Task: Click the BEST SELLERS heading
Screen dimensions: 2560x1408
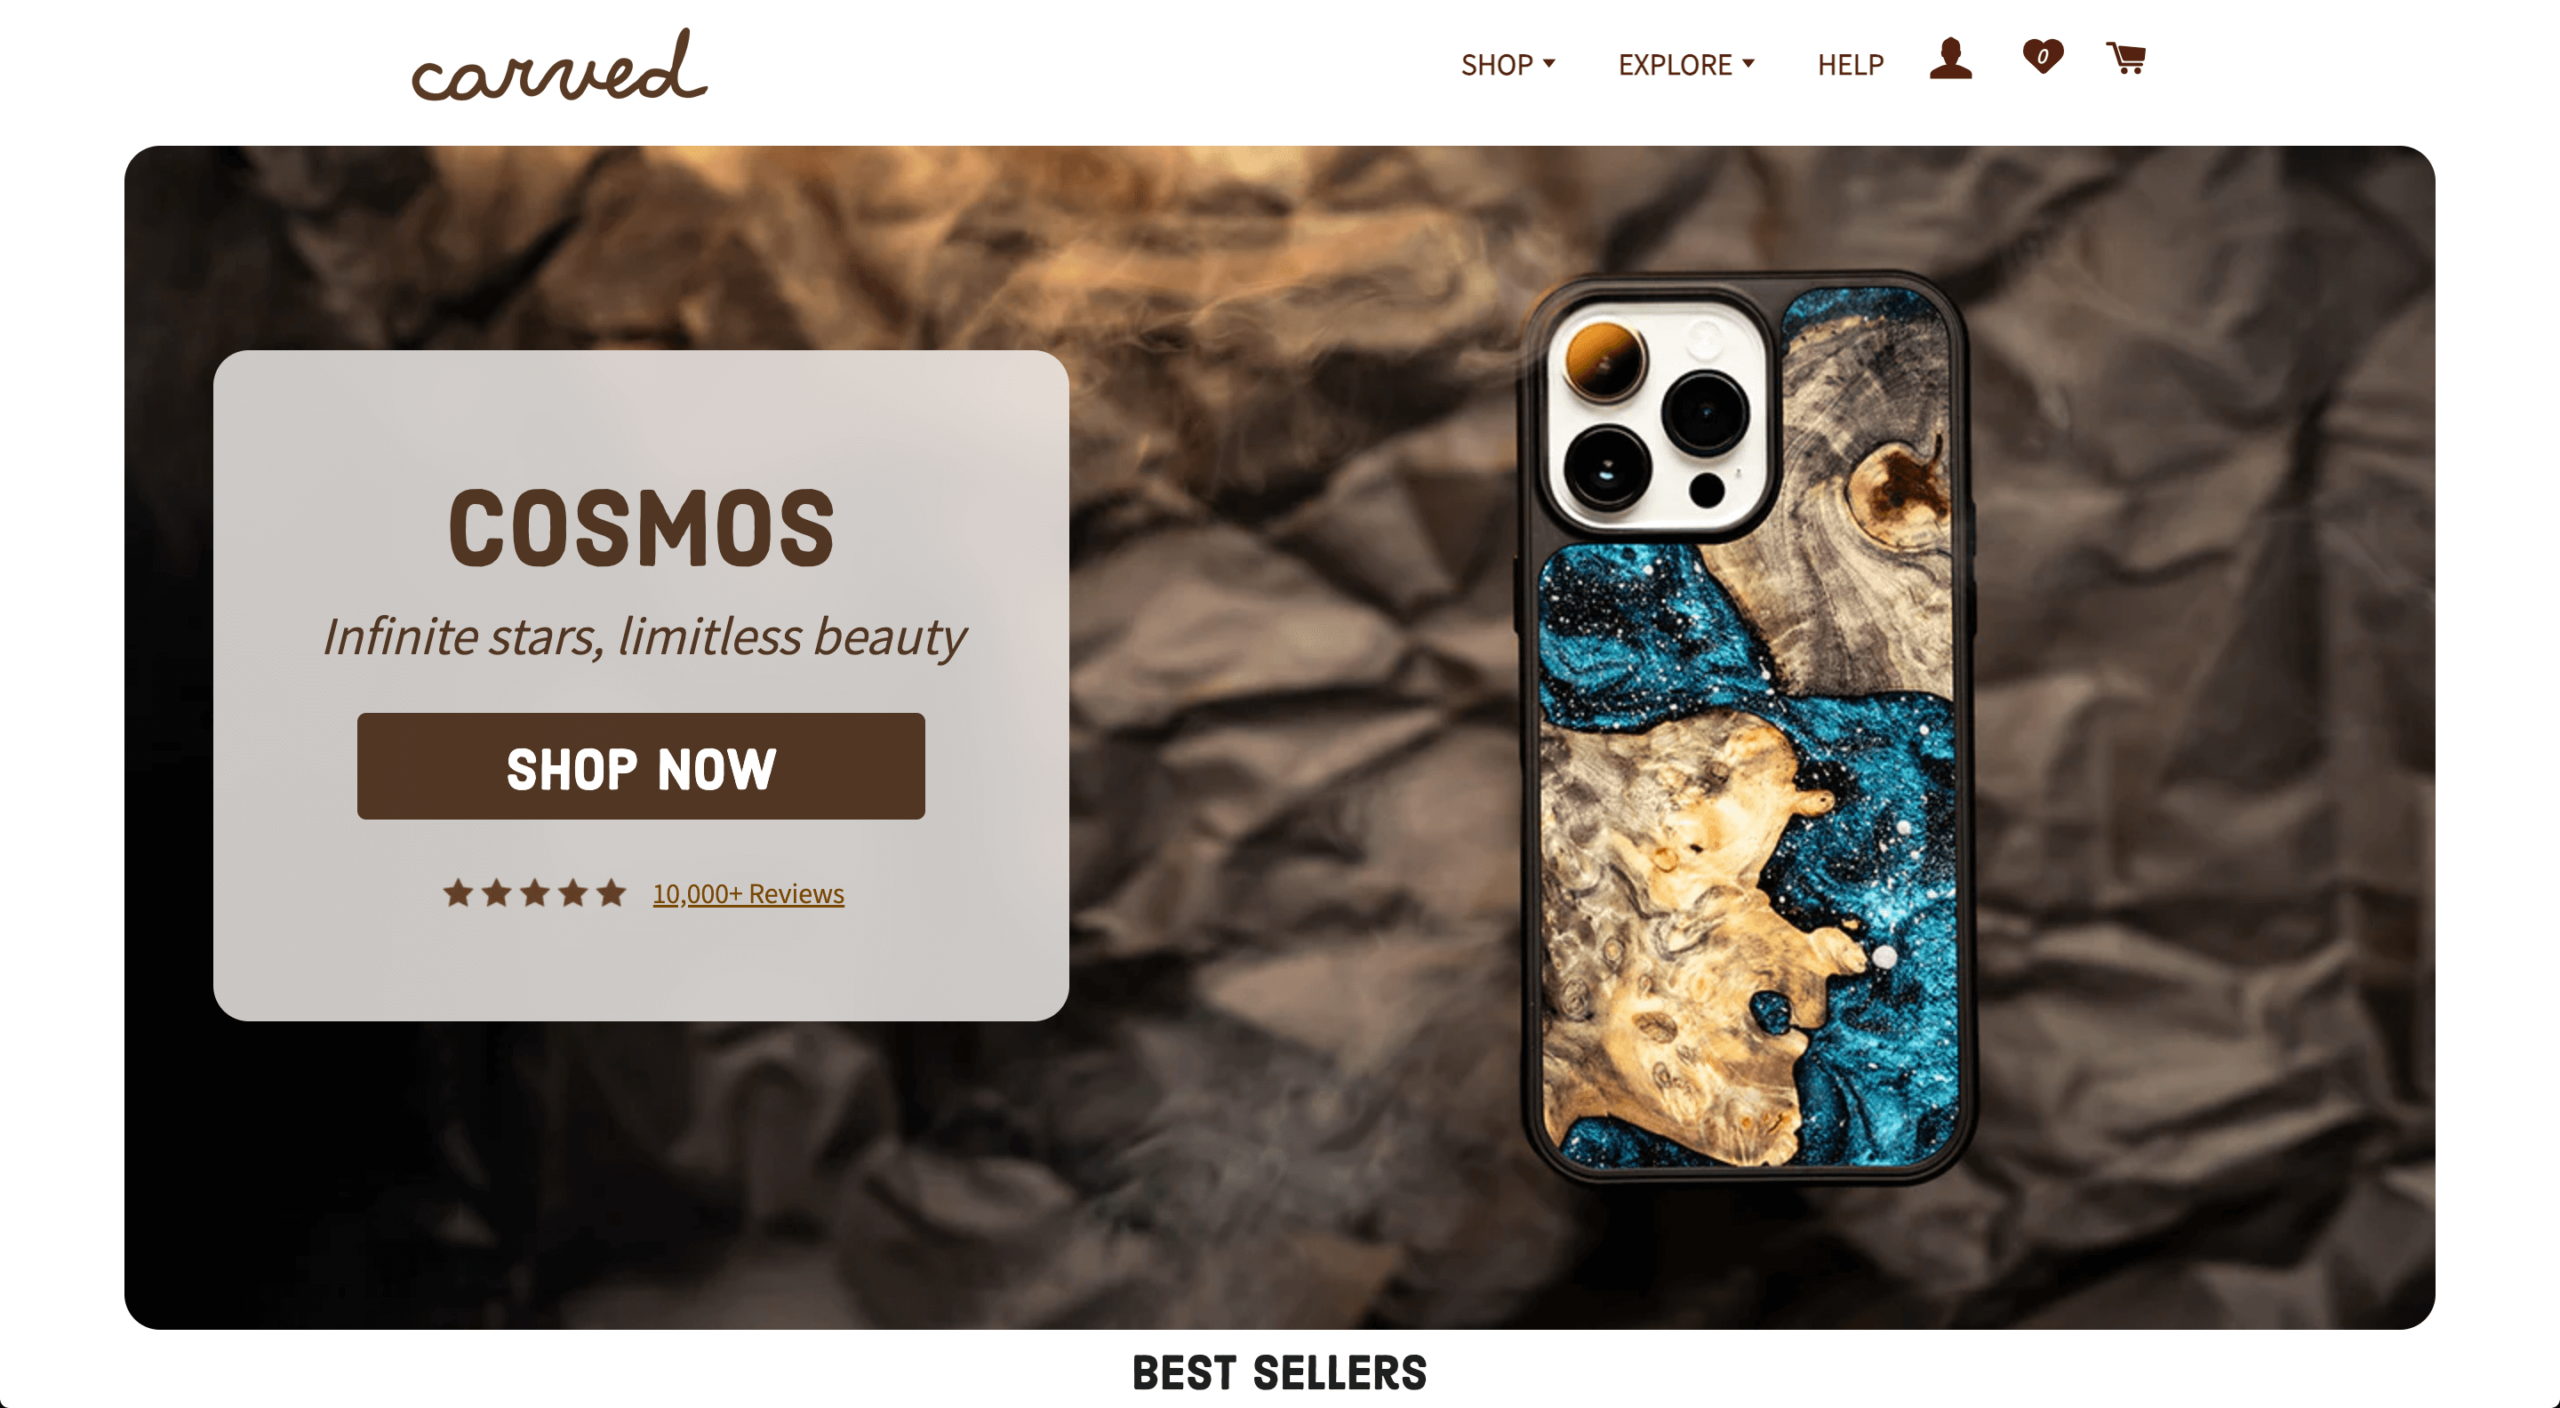Action: 1279,1373
